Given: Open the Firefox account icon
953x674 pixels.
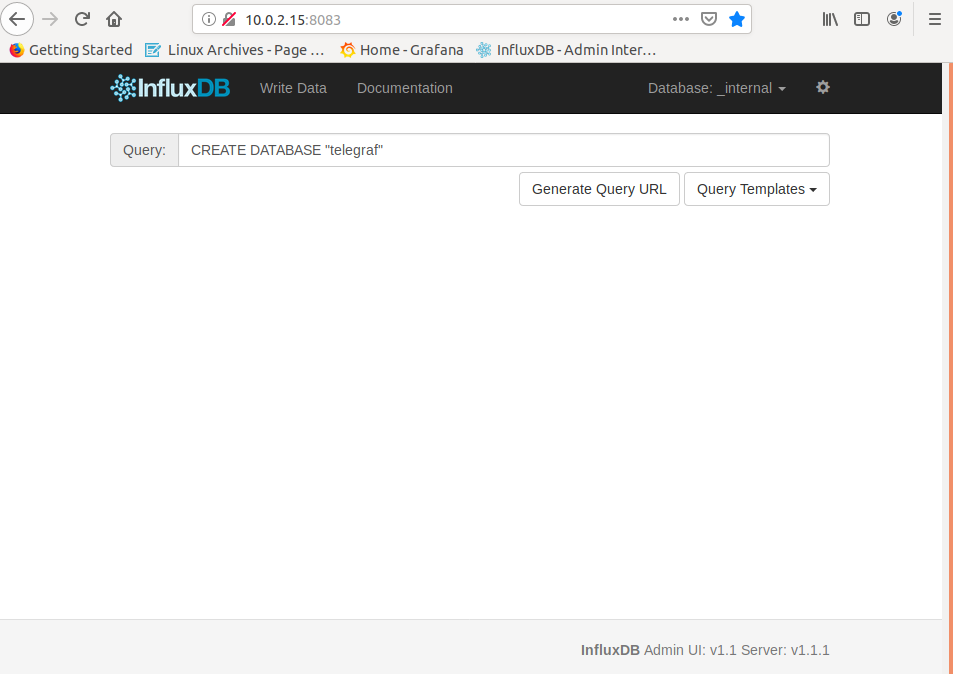Looking at the screenshot, I should 894,19.
